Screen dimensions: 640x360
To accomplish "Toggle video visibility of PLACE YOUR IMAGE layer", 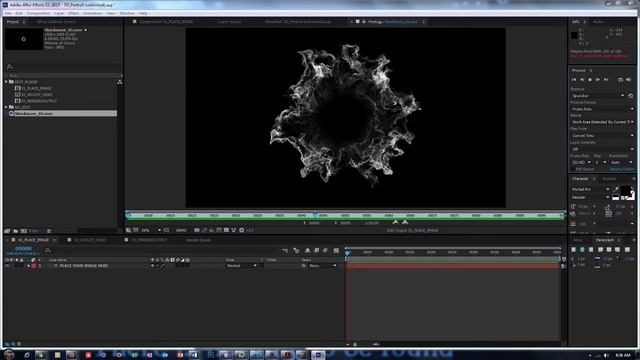I will coord(7,266).
